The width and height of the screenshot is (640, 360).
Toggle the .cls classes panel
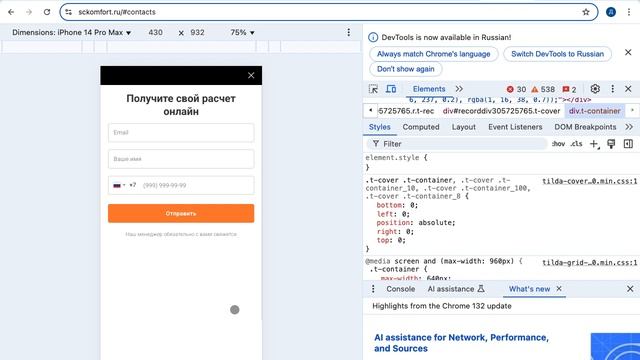(x=576, y=144)
